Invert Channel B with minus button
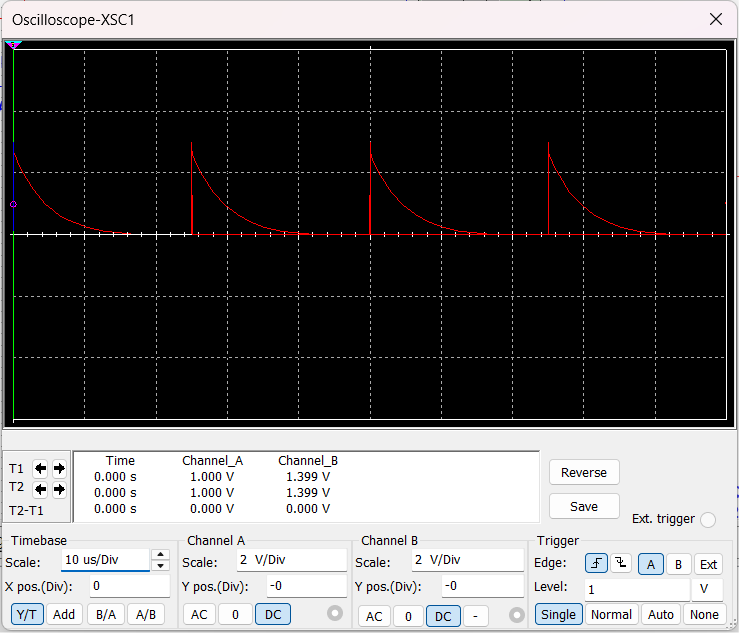 click(x=476, y=616)
